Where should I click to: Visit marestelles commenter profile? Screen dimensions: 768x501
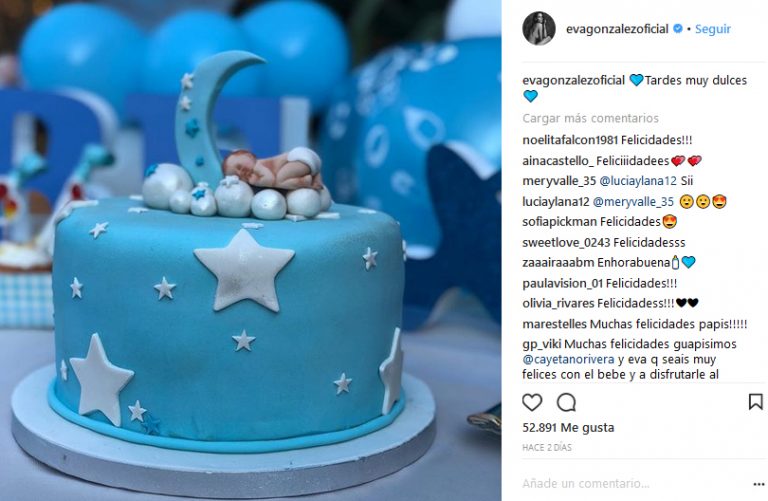click(x=554, y=324)
